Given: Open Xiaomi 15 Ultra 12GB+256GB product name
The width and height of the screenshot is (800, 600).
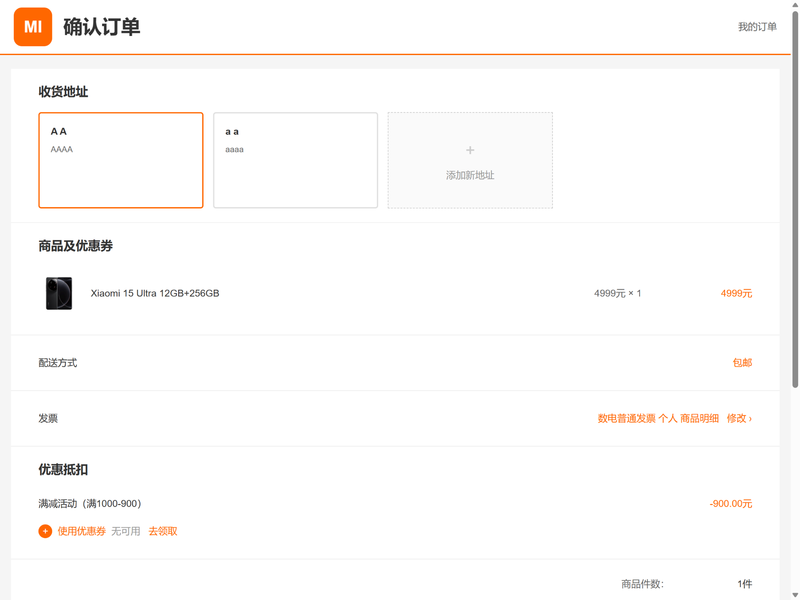Looking at the screenshot, I should [155, 293].
